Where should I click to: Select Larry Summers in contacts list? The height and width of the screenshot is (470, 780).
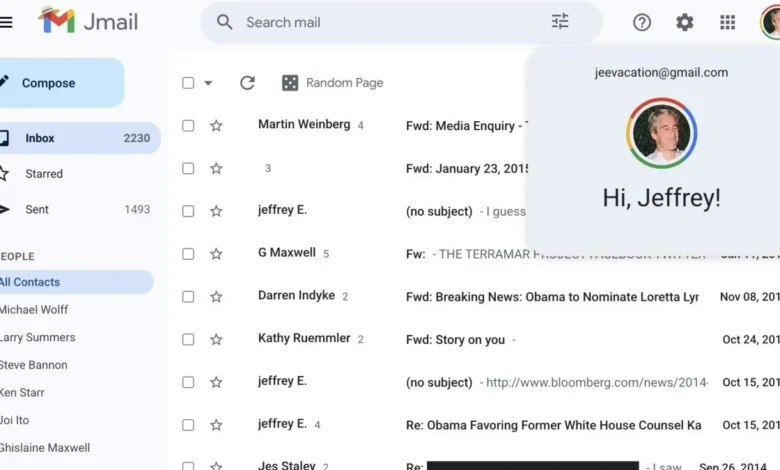(x=38, y=338)
